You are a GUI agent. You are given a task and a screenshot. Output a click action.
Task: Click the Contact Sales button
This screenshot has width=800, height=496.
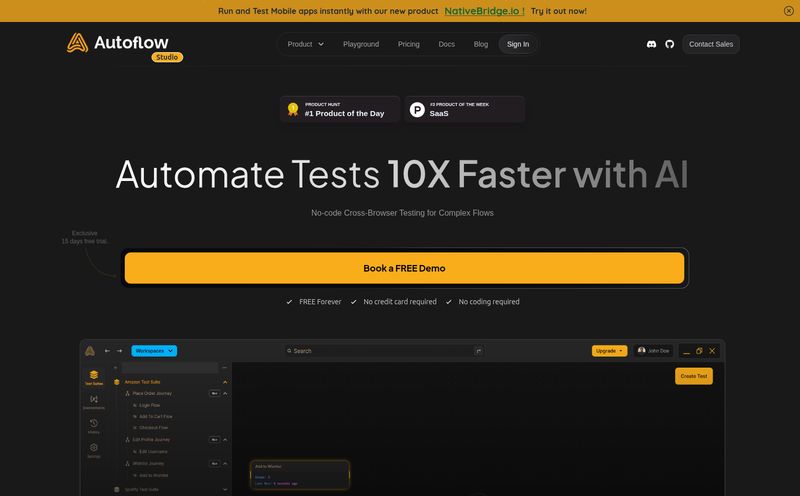point(711,44)
